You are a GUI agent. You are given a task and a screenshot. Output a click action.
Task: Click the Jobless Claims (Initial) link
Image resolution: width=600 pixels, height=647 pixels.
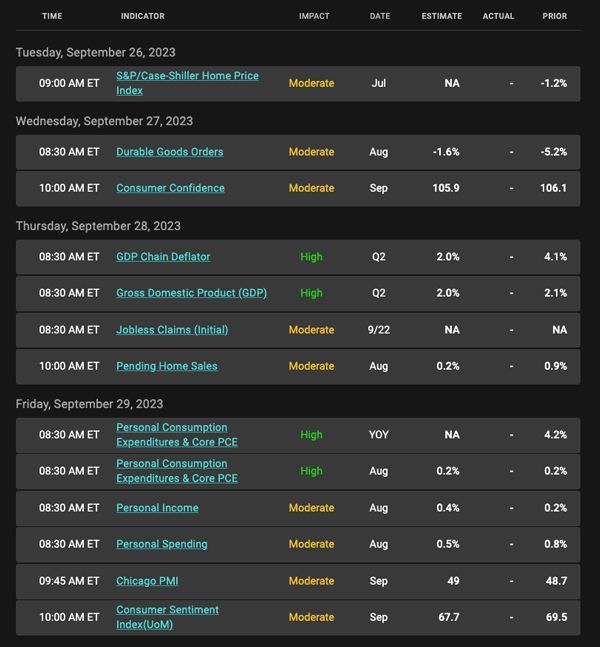point(172,330)
